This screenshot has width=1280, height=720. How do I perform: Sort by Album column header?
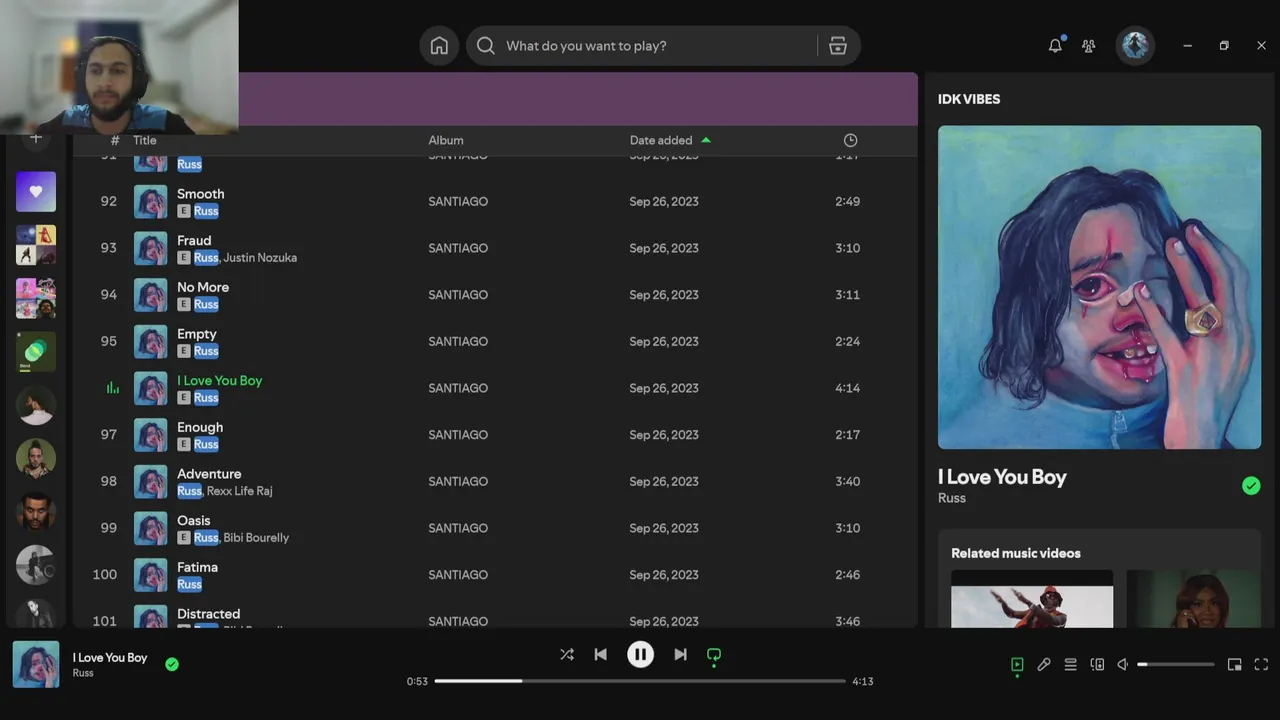pos(446,140)
